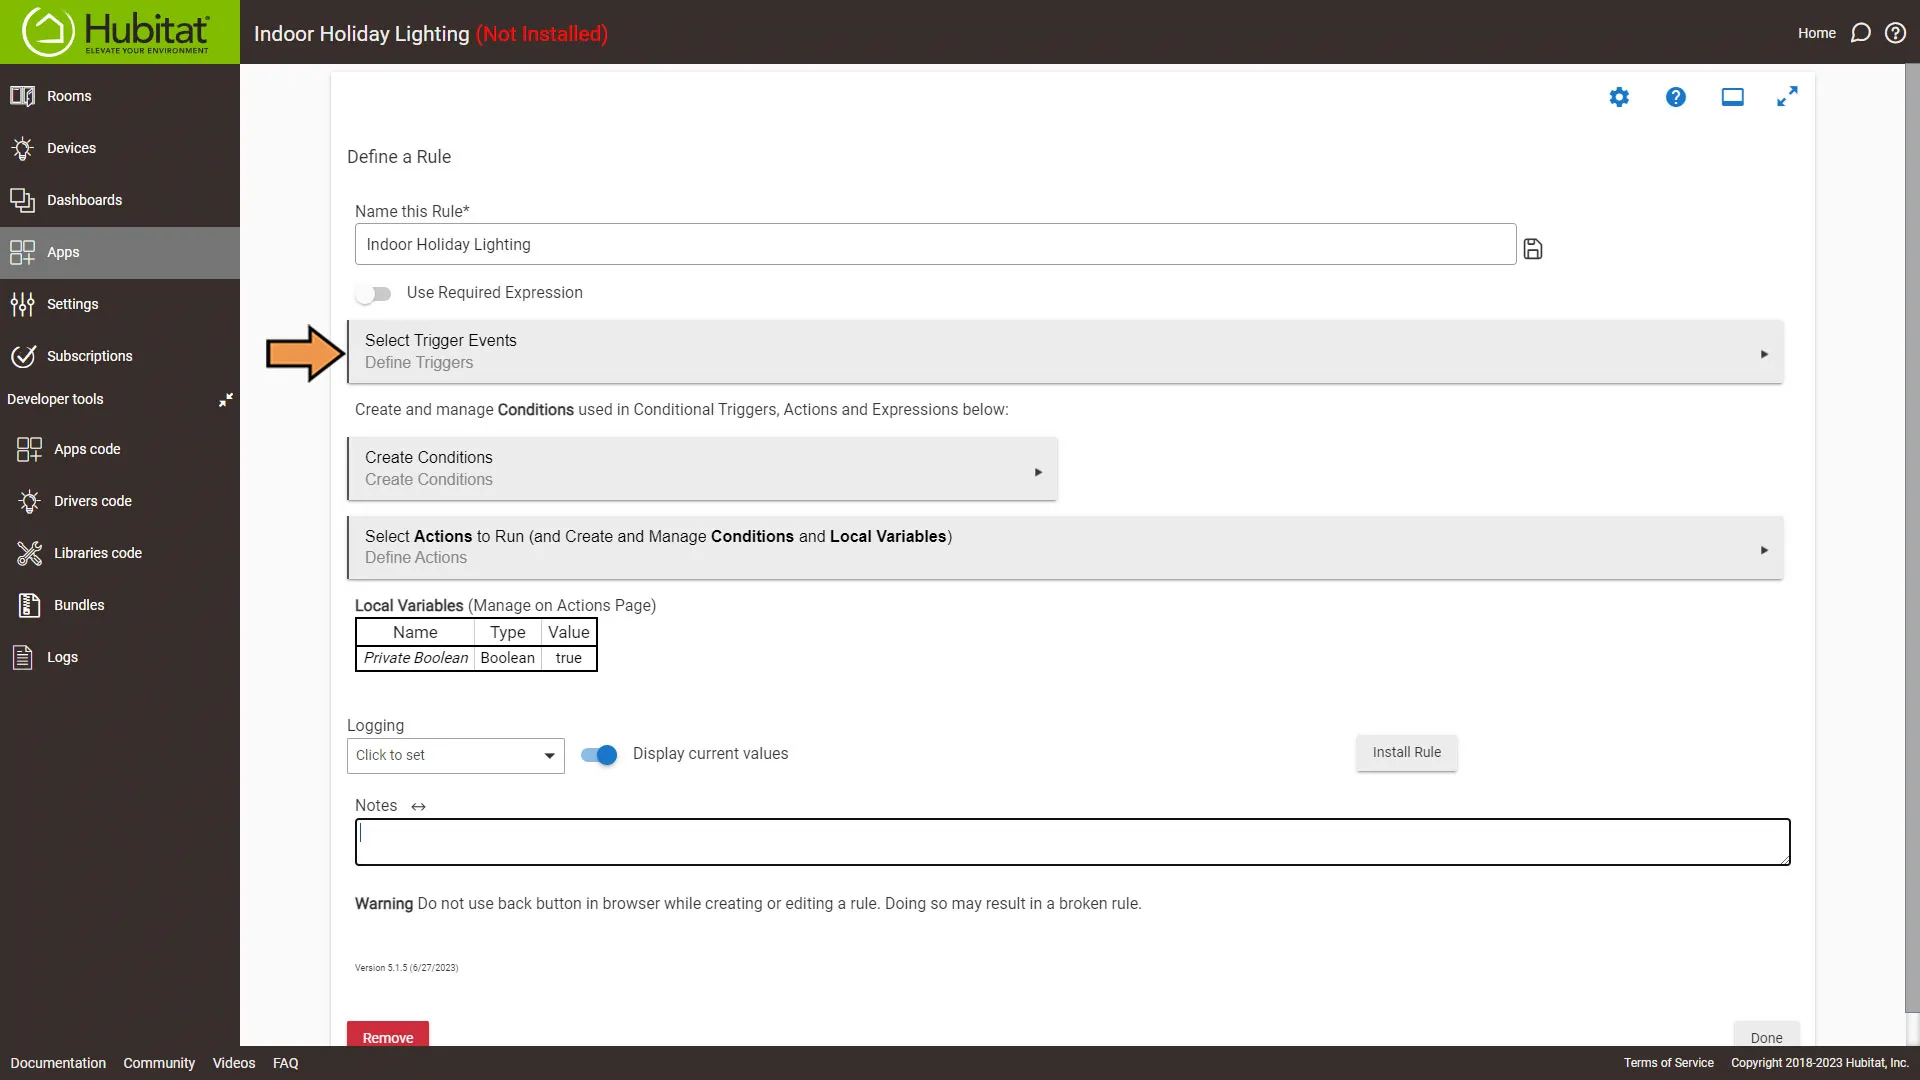Screen dimensions: 1920x1080
Task: Click the Install Rule button
Action: pos(1406,752)
